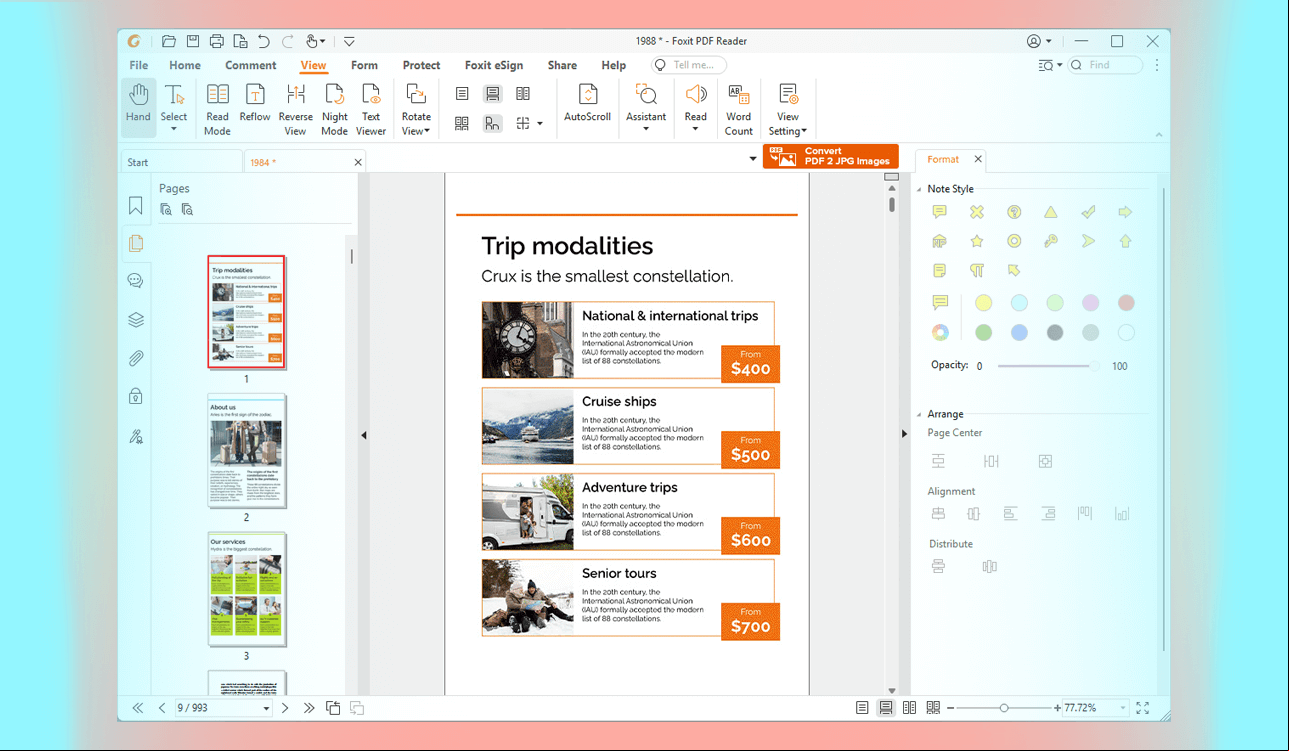Open the Read aloud dropdown
This screenshot has height=751, width=1289.
[695, 129]
